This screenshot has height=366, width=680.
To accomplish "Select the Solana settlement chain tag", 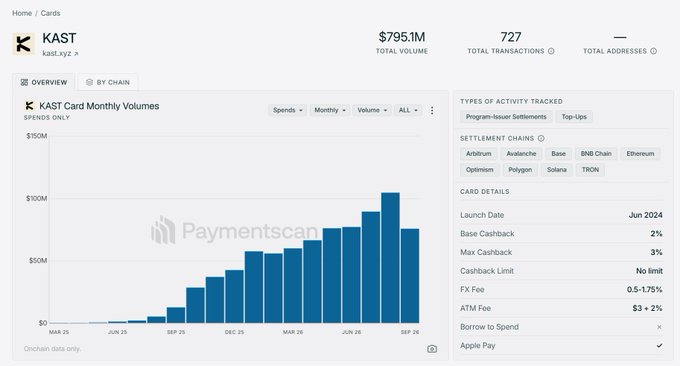I will click(556, 170).
